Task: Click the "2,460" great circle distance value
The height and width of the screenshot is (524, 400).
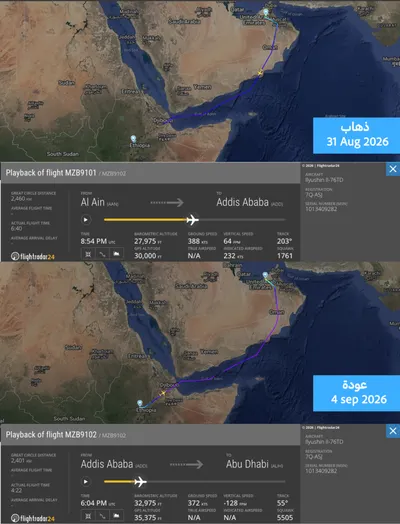Action: [x=18, y=199]
